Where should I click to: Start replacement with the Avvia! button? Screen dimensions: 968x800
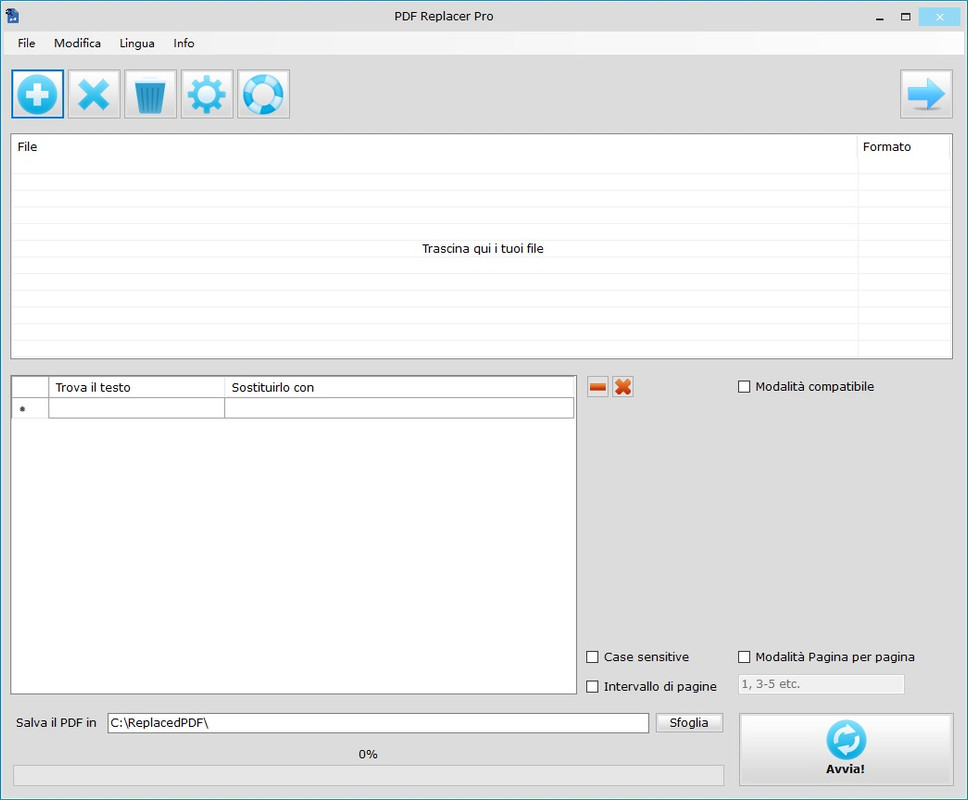click(846, 750)
